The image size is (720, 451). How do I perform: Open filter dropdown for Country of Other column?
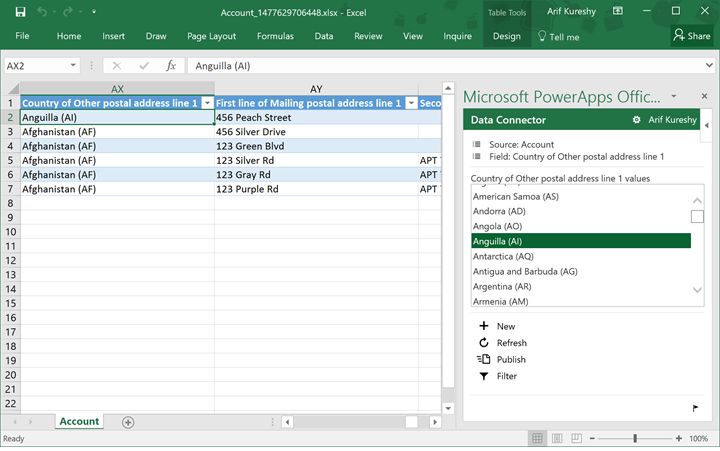pos(207,103)
